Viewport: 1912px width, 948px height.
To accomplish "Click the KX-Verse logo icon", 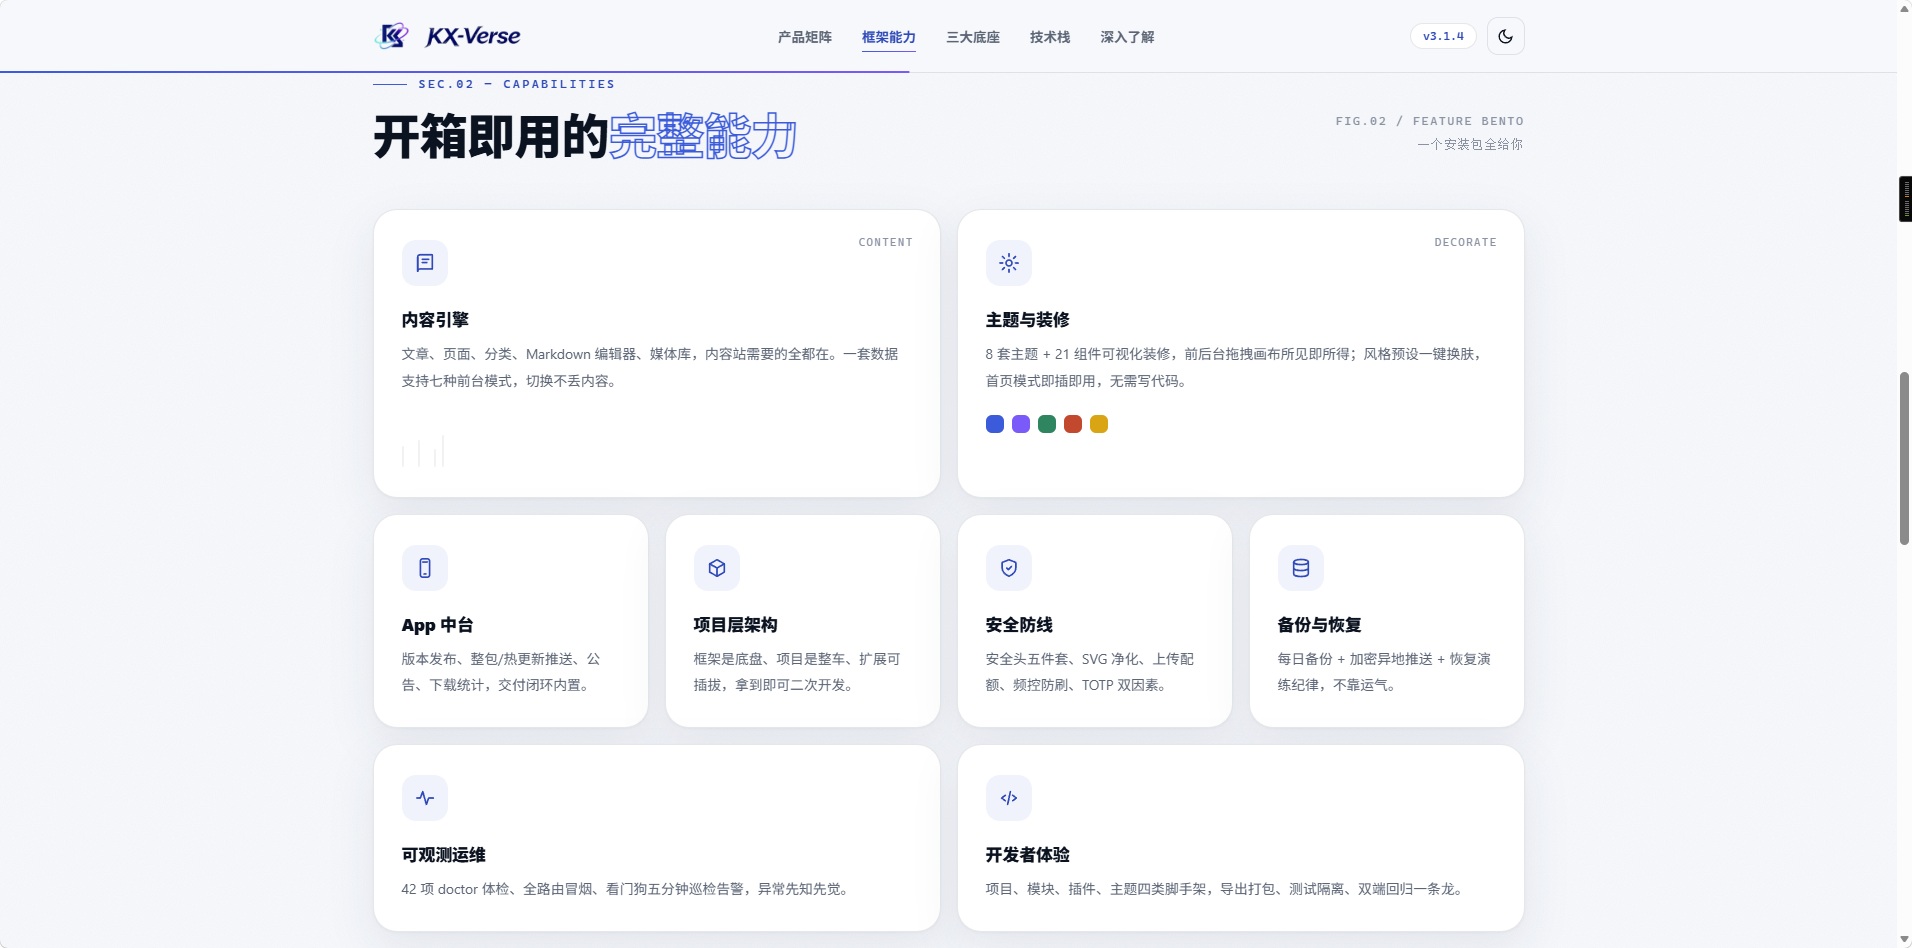I will click(x=392, y=36).
